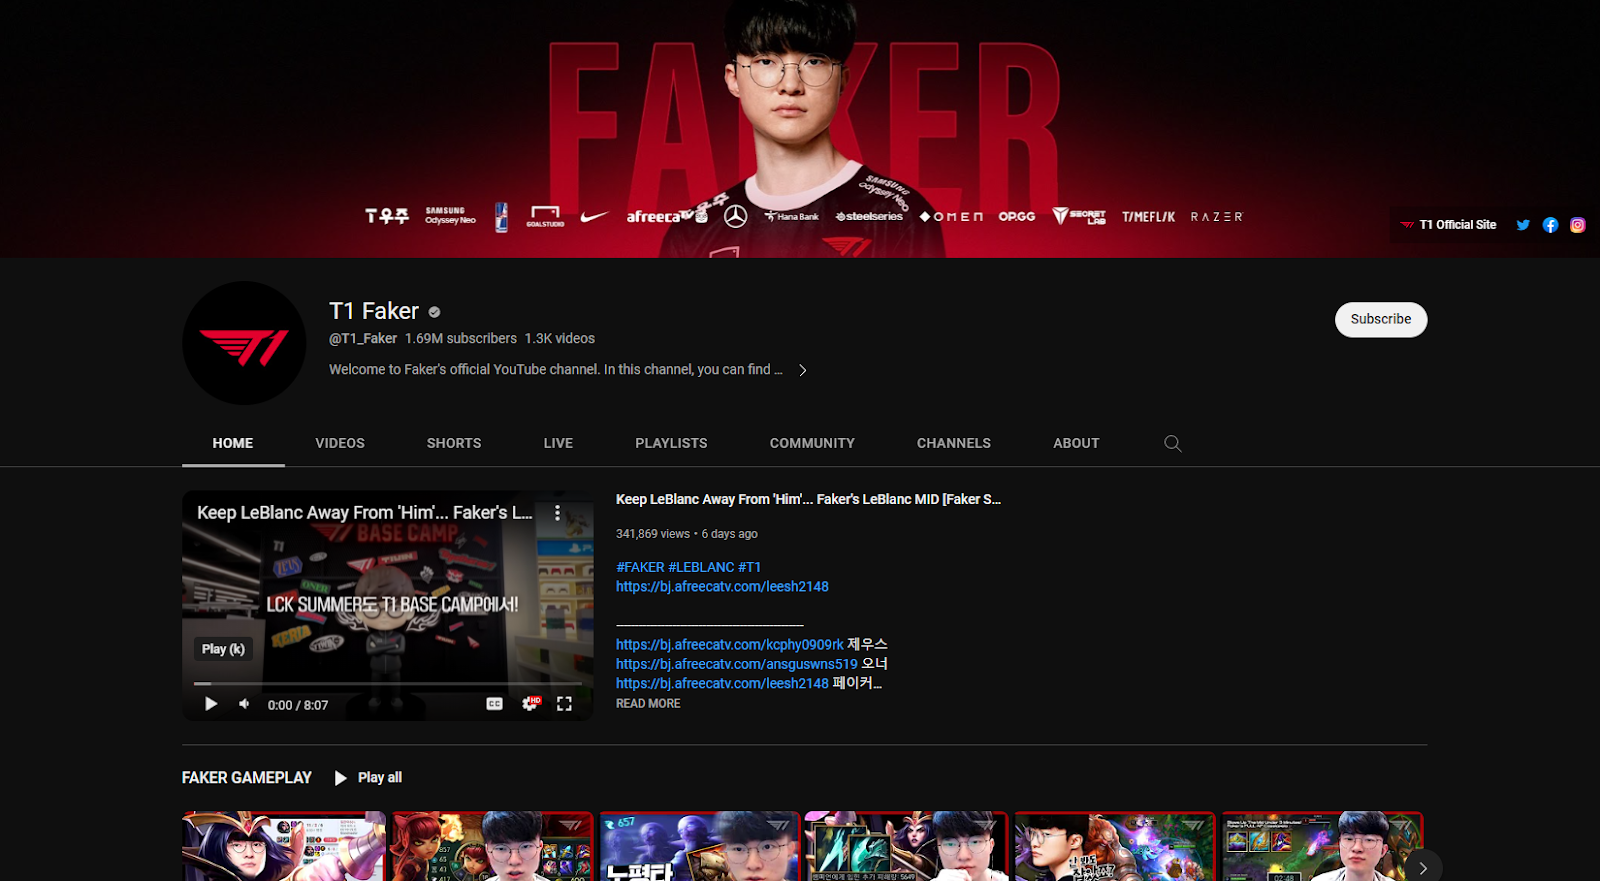1600x881 pixels.
Task: Toggle closed captions on the video player
Action: tap(494, 704)
